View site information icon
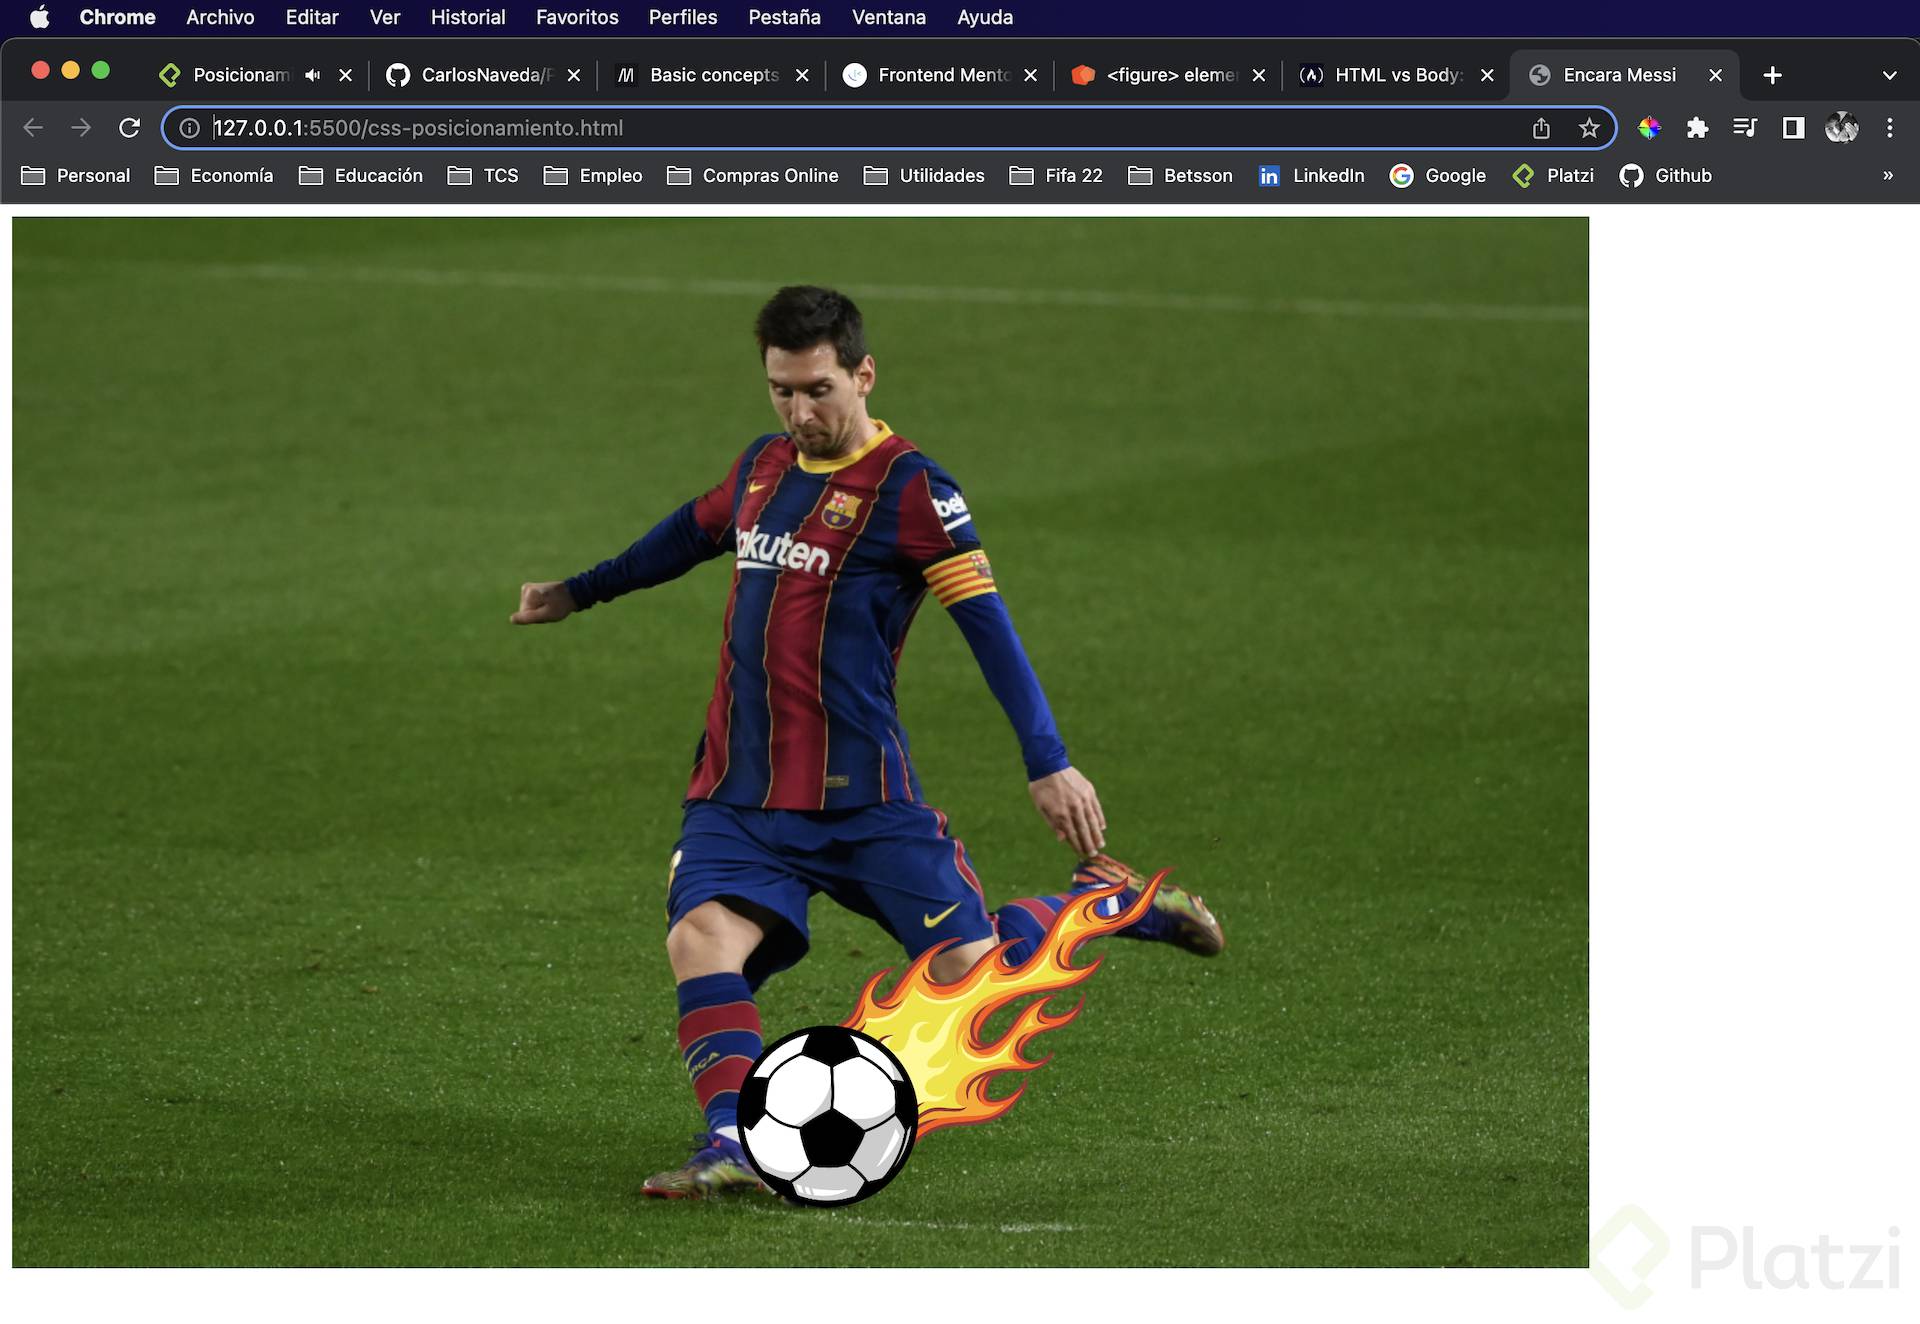The width and height of the screenshot is (1920, 1324). [x=189, y=128]
